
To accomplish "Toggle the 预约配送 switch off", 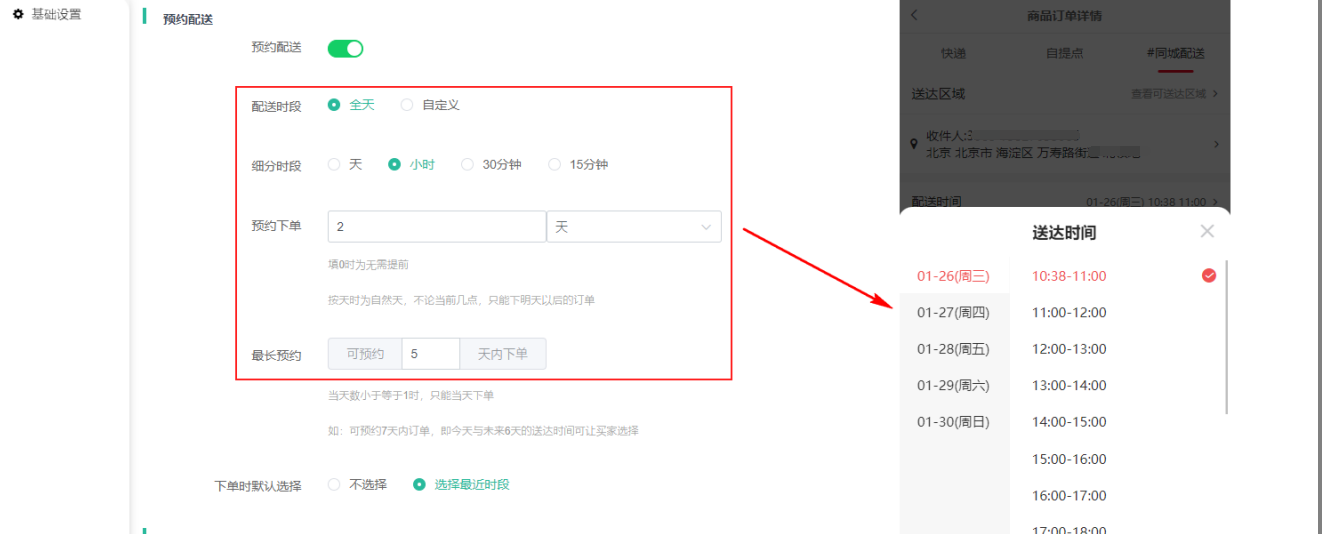I will (345, 48).
